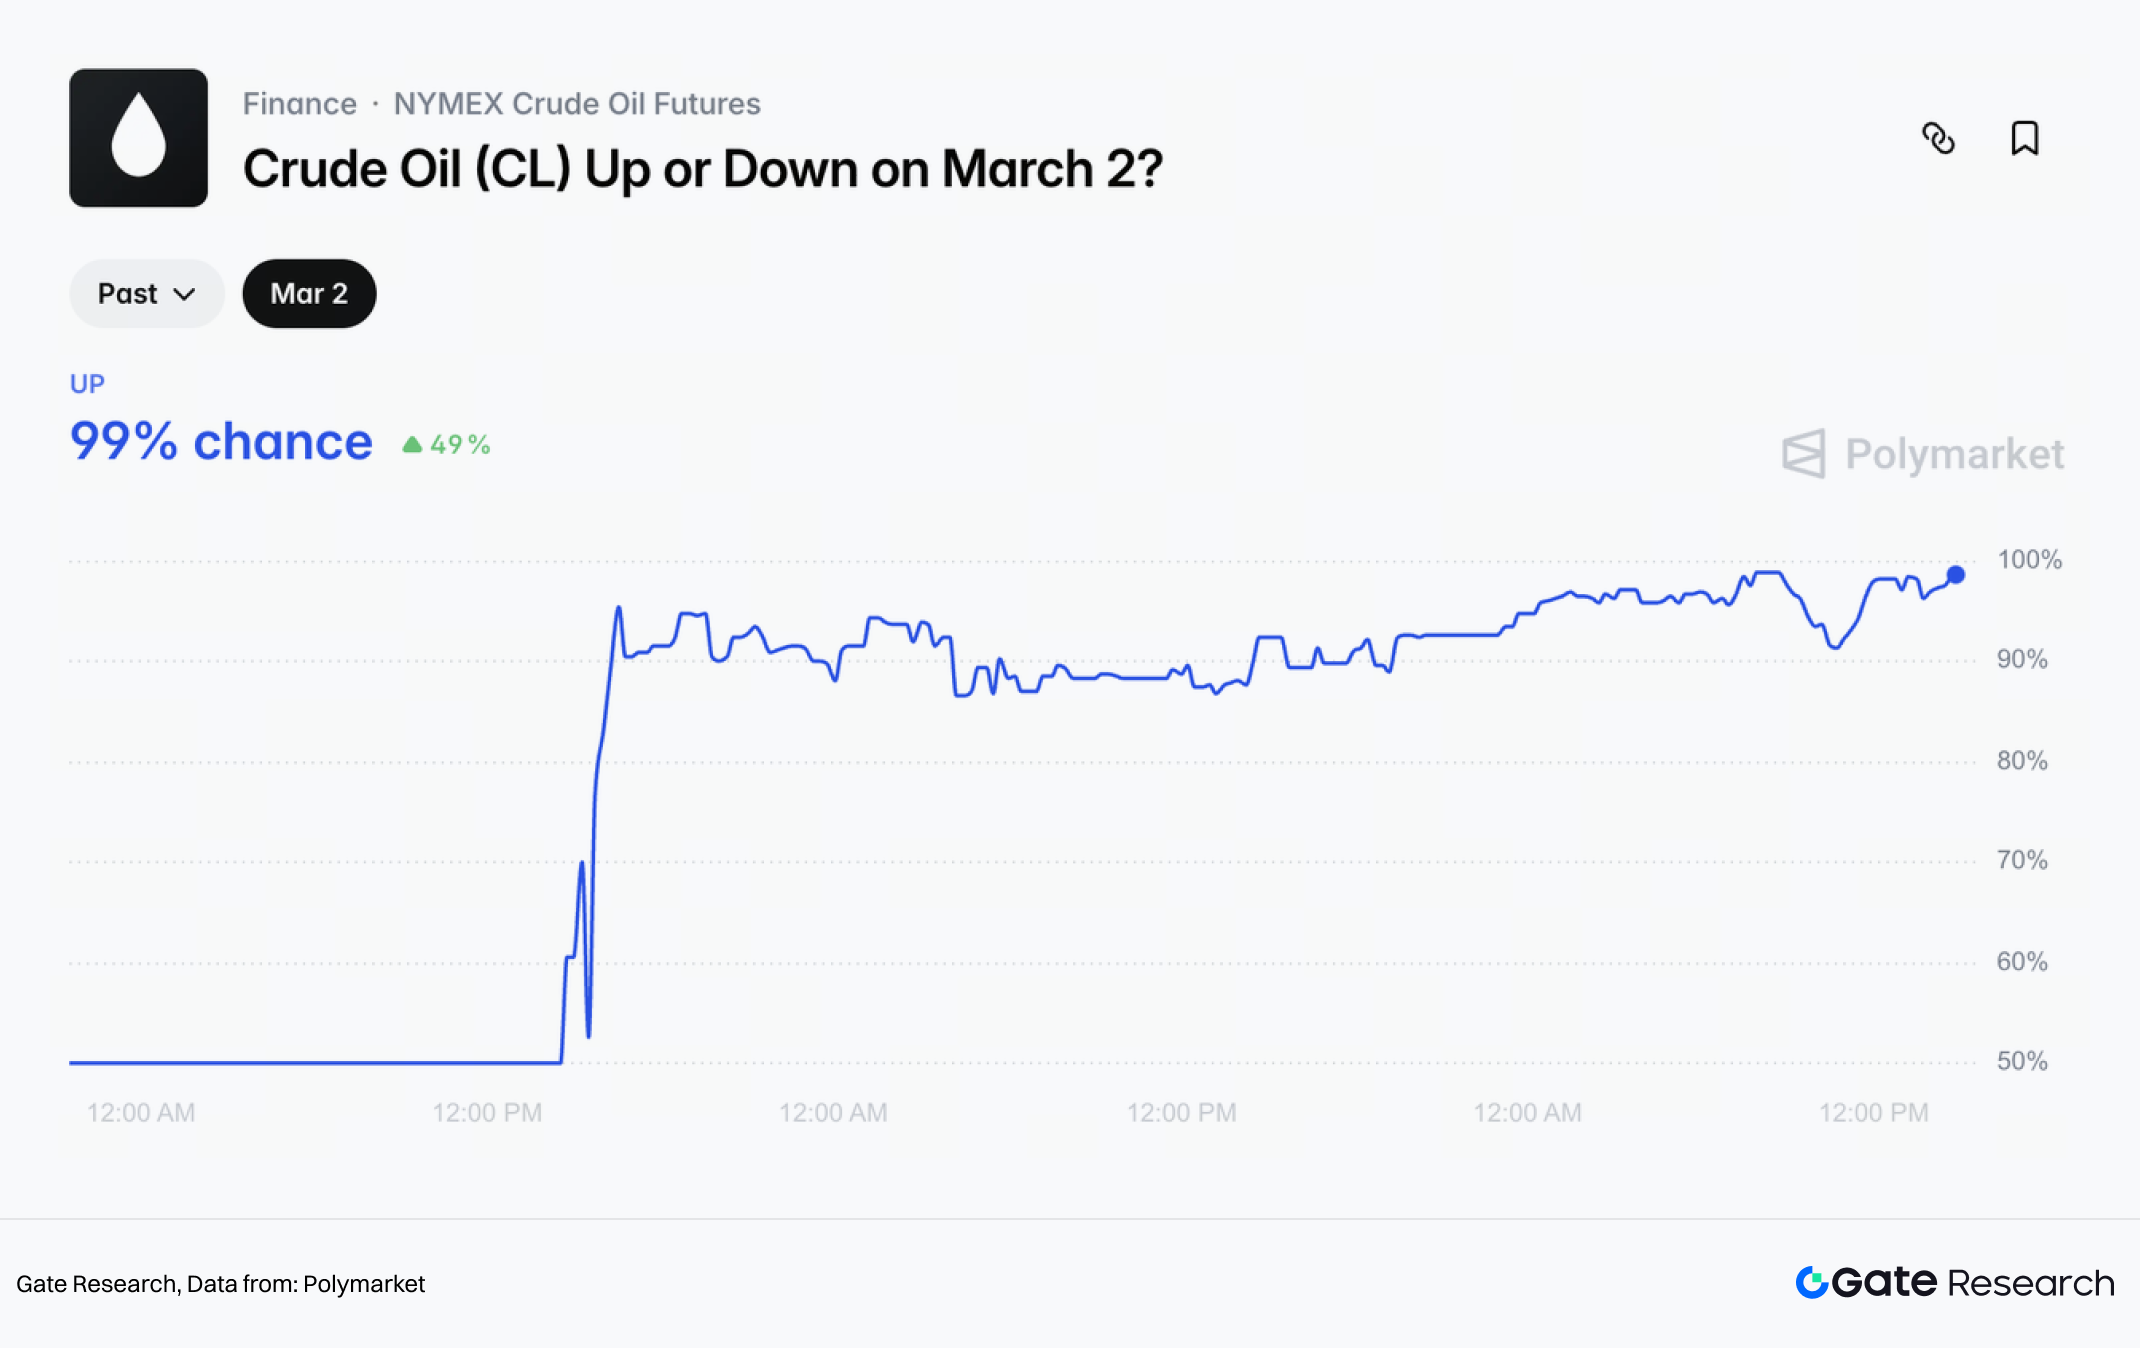Click the first 12:00 PM axis label
Screen dimensions: 2140x1348
point(487,1113)
